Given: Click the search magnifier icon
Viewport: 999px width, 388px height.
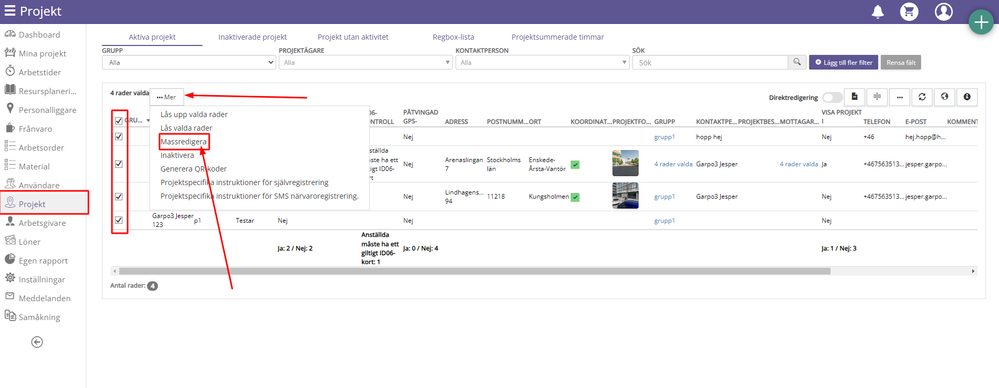Looking at the screenshot, I should [x=796, y=62].
